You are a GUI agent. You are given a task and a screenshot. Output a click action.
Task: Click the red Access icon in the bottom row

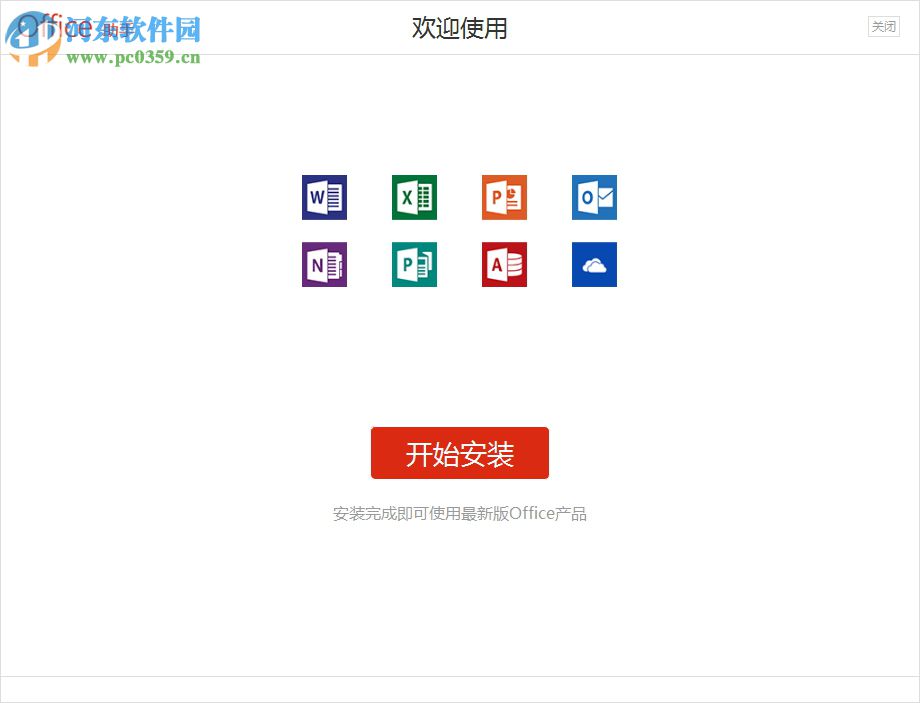(x=503, y=264)
